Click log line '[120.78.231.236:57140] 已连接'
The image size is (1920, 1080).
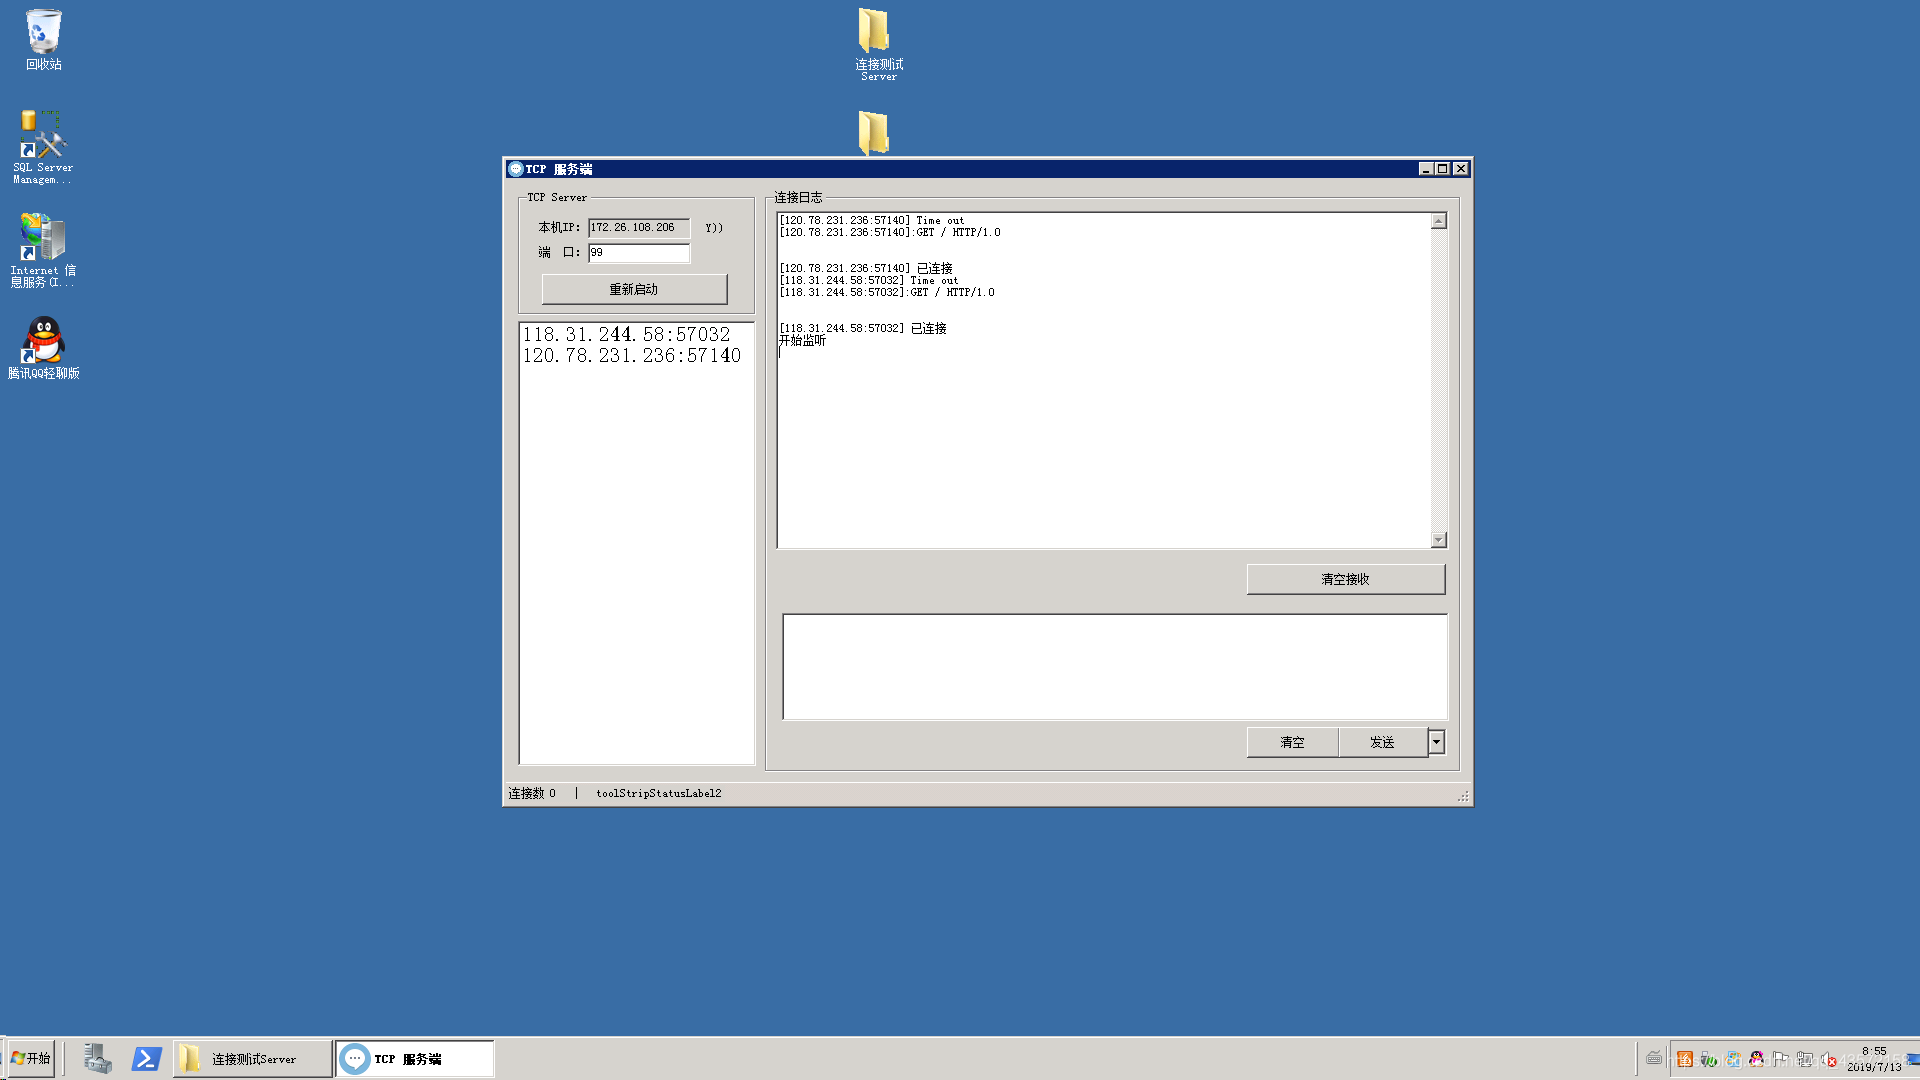click(x=866, y=268)
